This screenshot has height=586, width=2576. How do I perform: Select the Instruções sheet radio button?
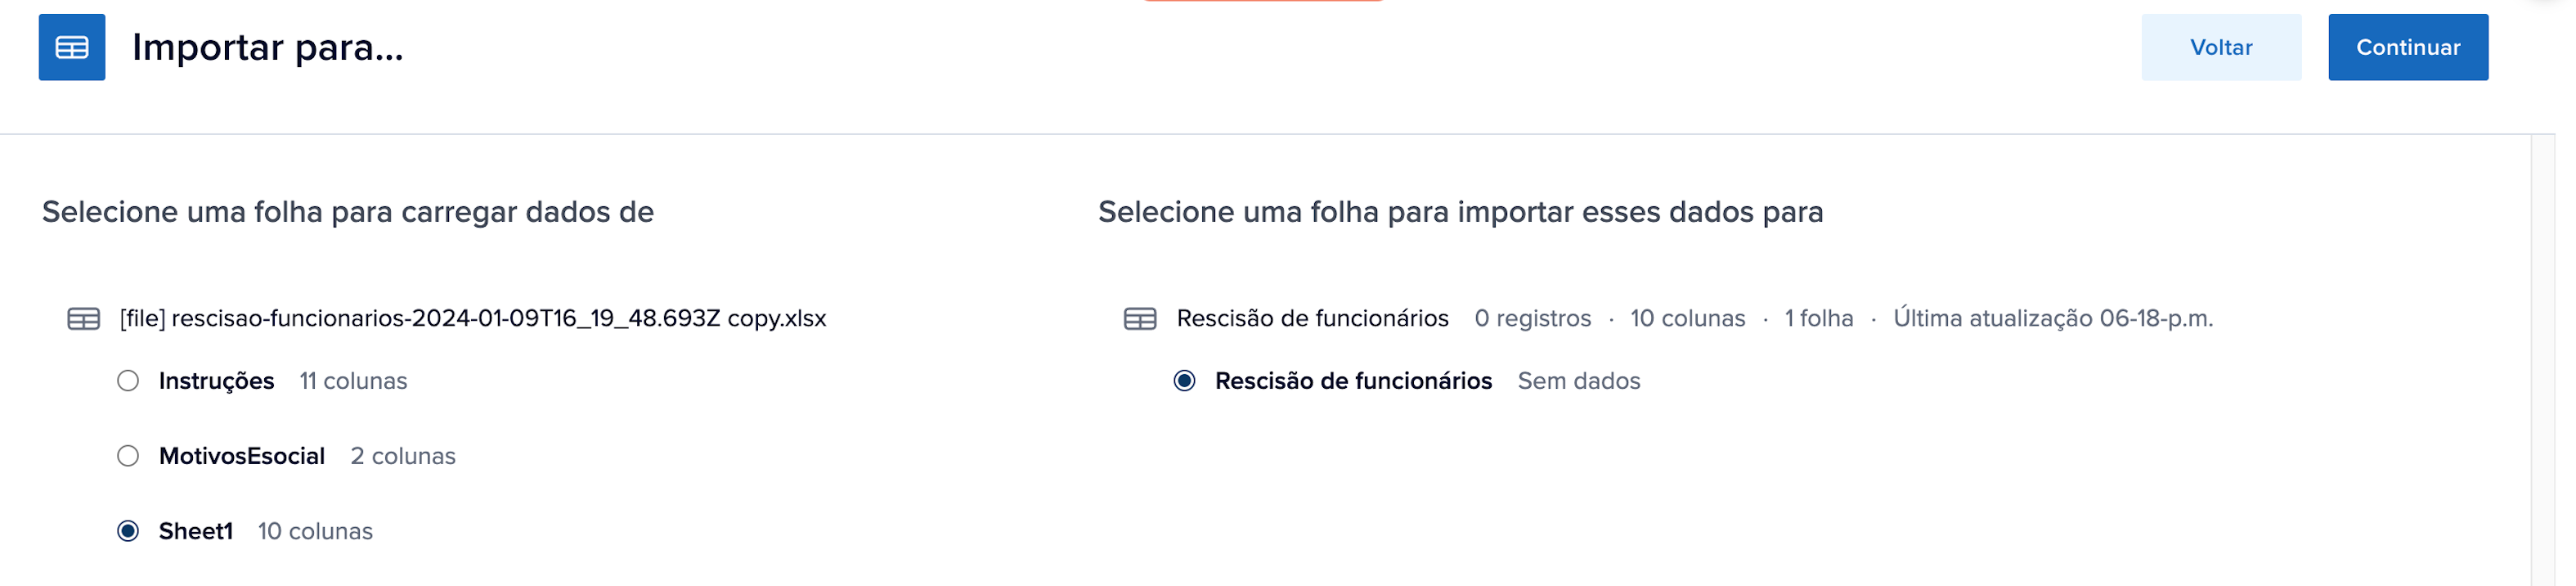click(128, 381)
